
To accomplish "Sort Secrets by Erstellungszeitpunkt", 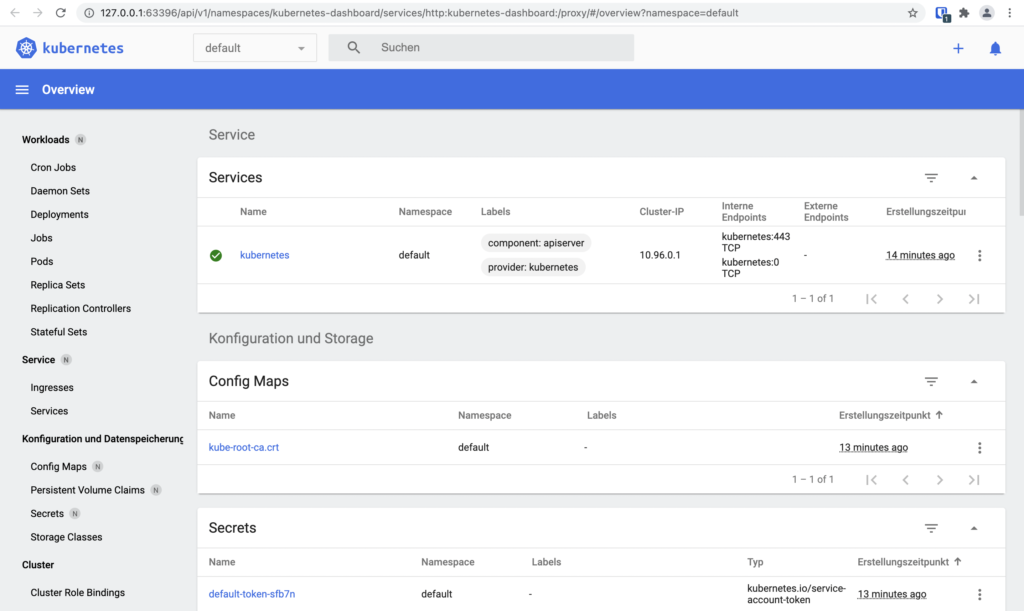I will (909, 562).
